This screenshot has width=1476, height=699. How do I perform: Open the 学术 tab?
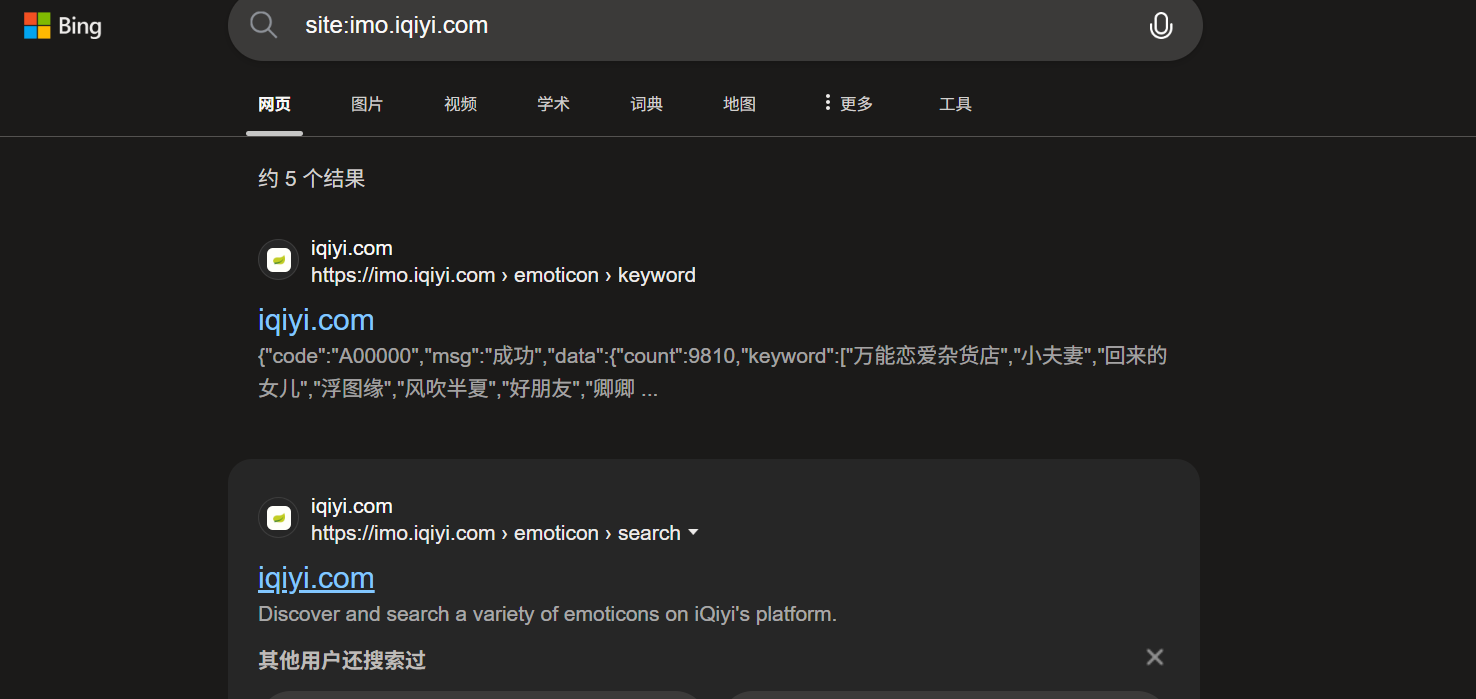[553, 104]
